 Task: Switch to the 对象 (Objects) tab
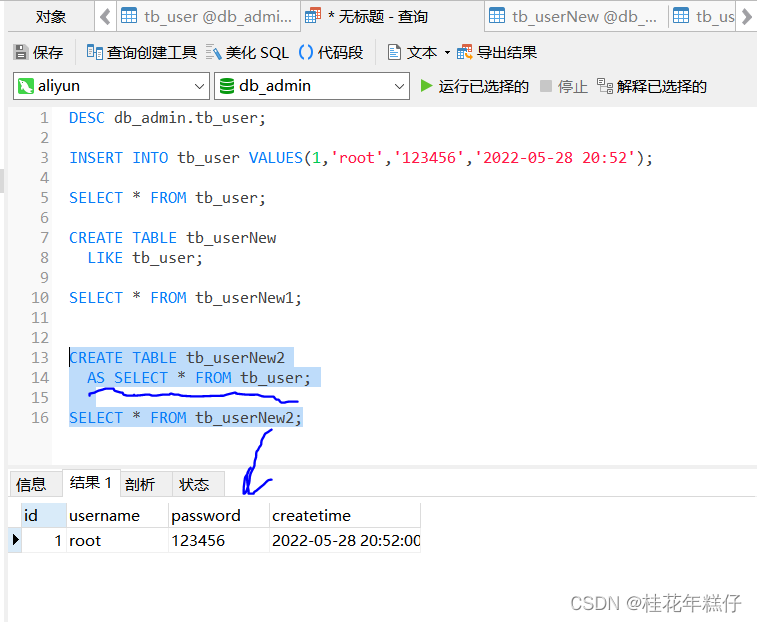(x=51, y=17)
